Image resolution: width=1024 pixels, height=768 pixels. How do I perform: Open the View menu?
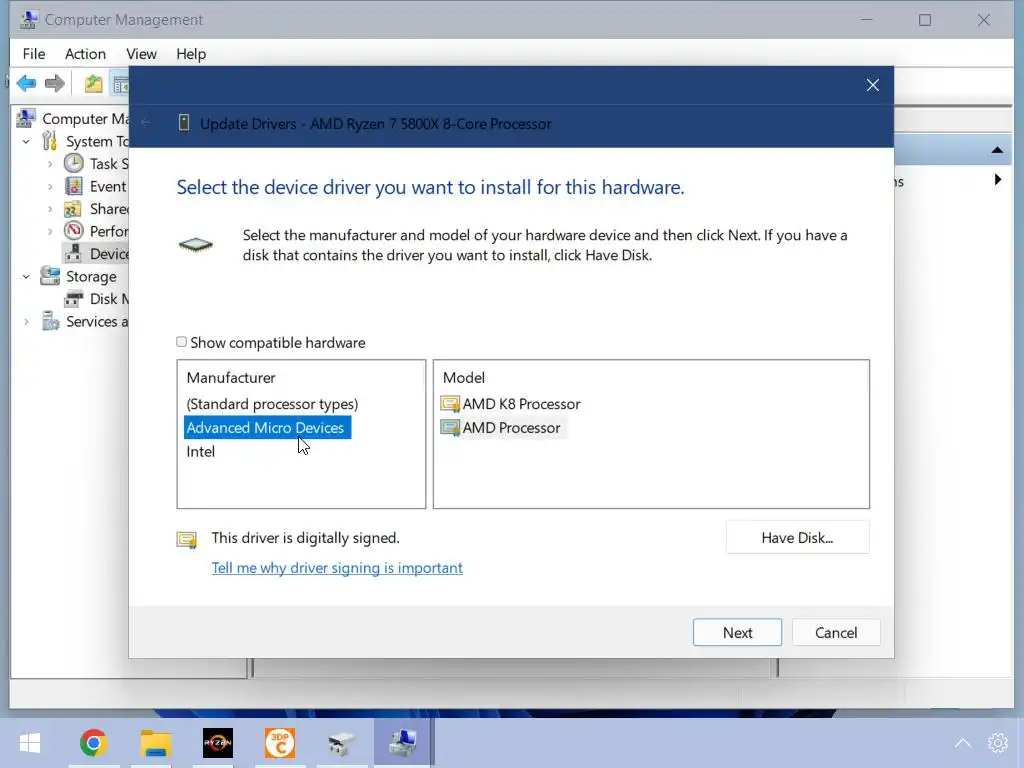click(x=141, y=54)
